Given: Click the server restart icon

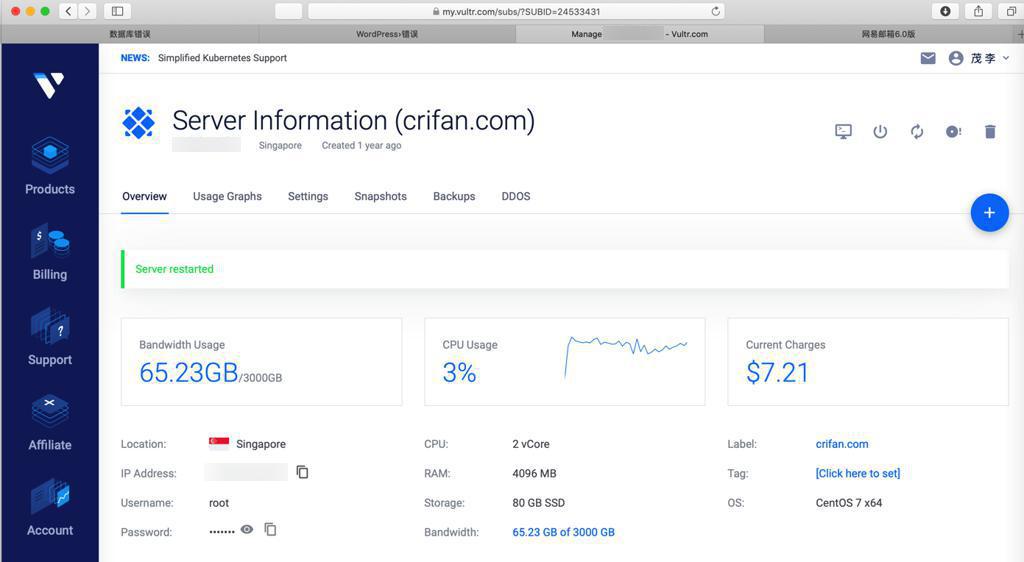Looking at the screenshot, I should click(x=917, y=132).
